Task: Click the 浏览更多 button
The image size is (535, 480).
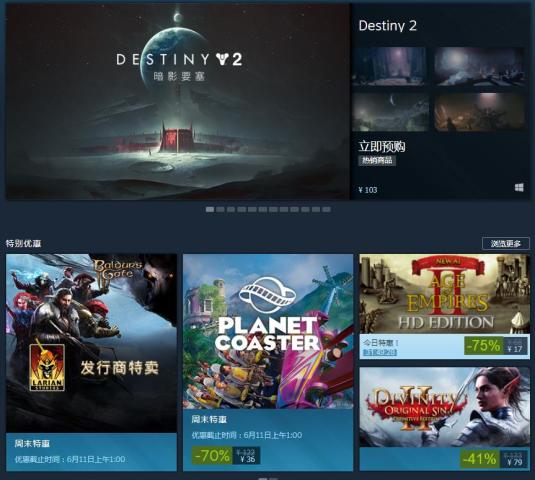Action: [x=506, y=244]
